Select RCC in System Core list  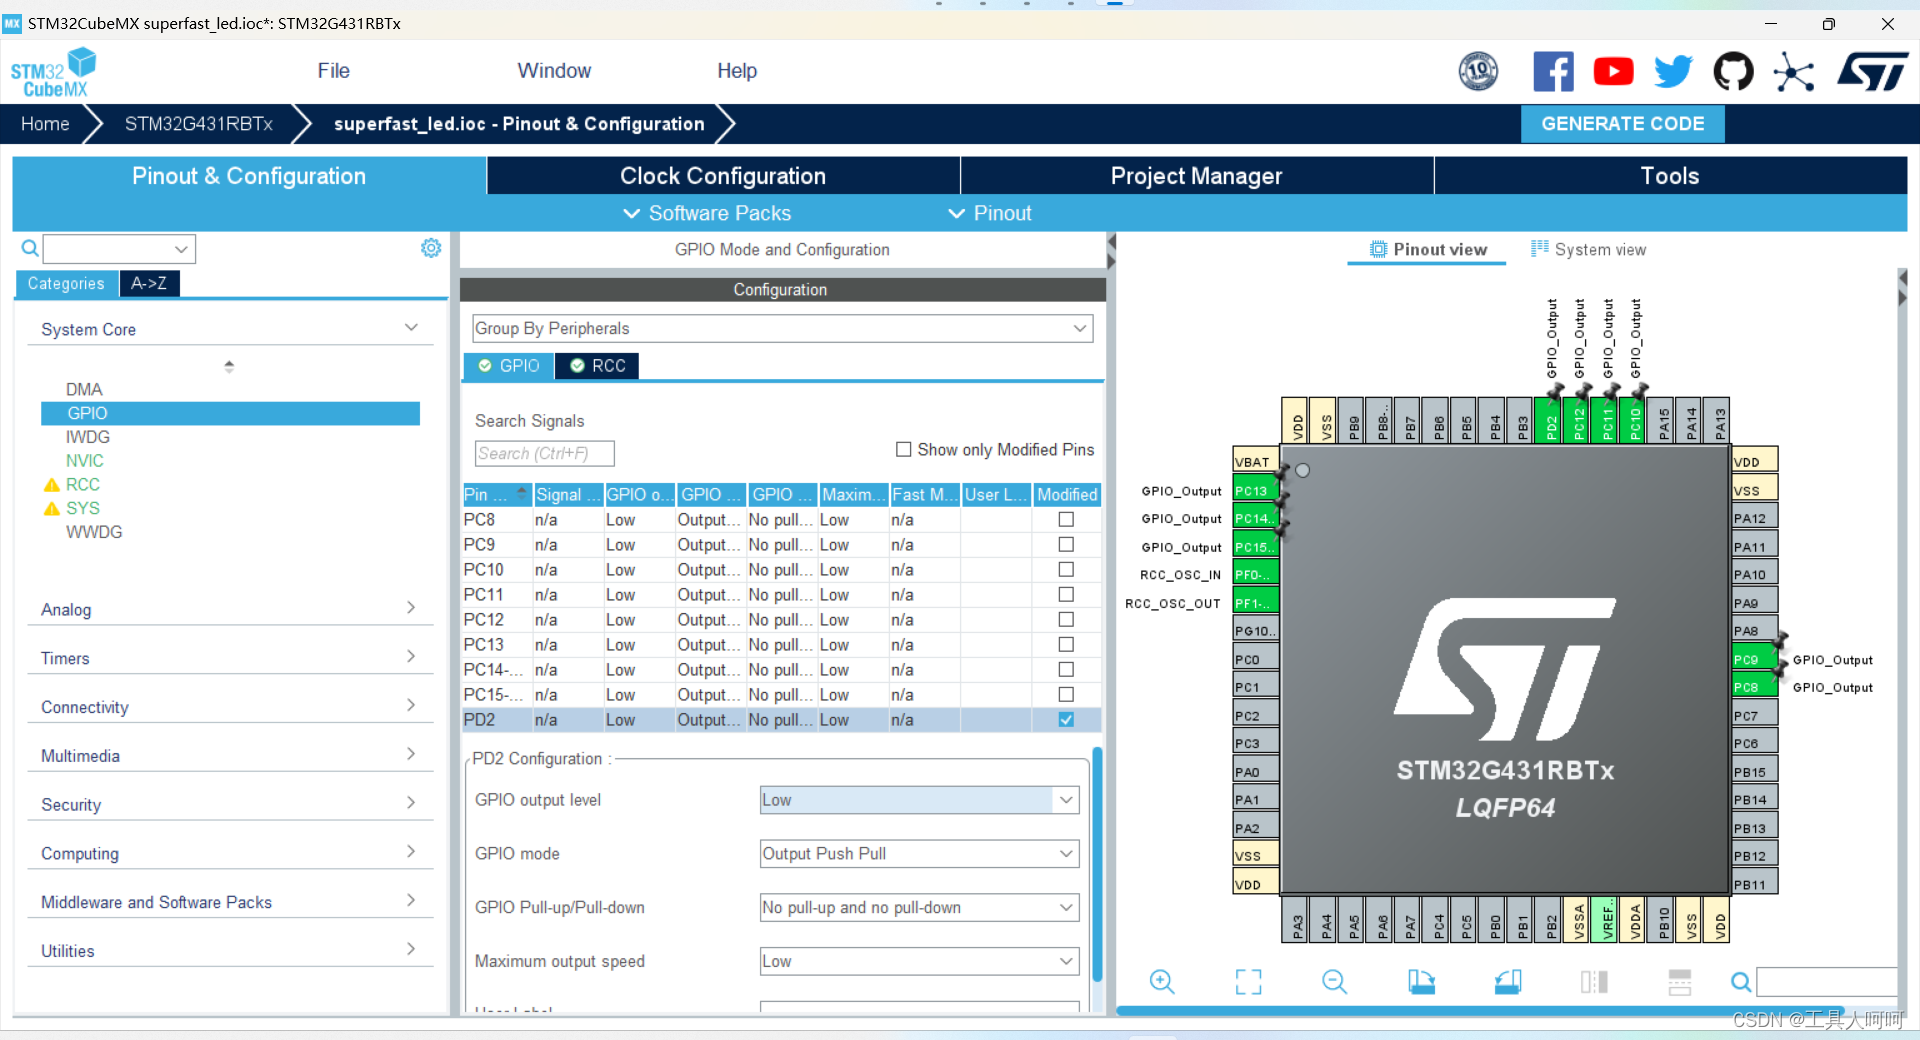(x=83, y=484)
